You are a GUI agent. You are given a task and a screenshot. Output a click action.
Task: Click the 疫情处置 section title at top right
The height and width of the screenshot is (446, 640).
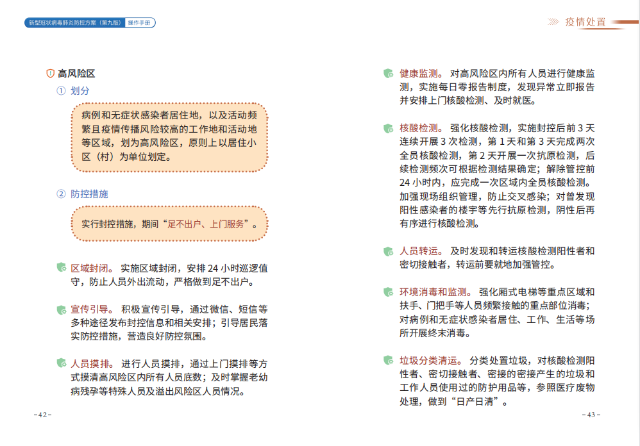click(x=586, y=21)
